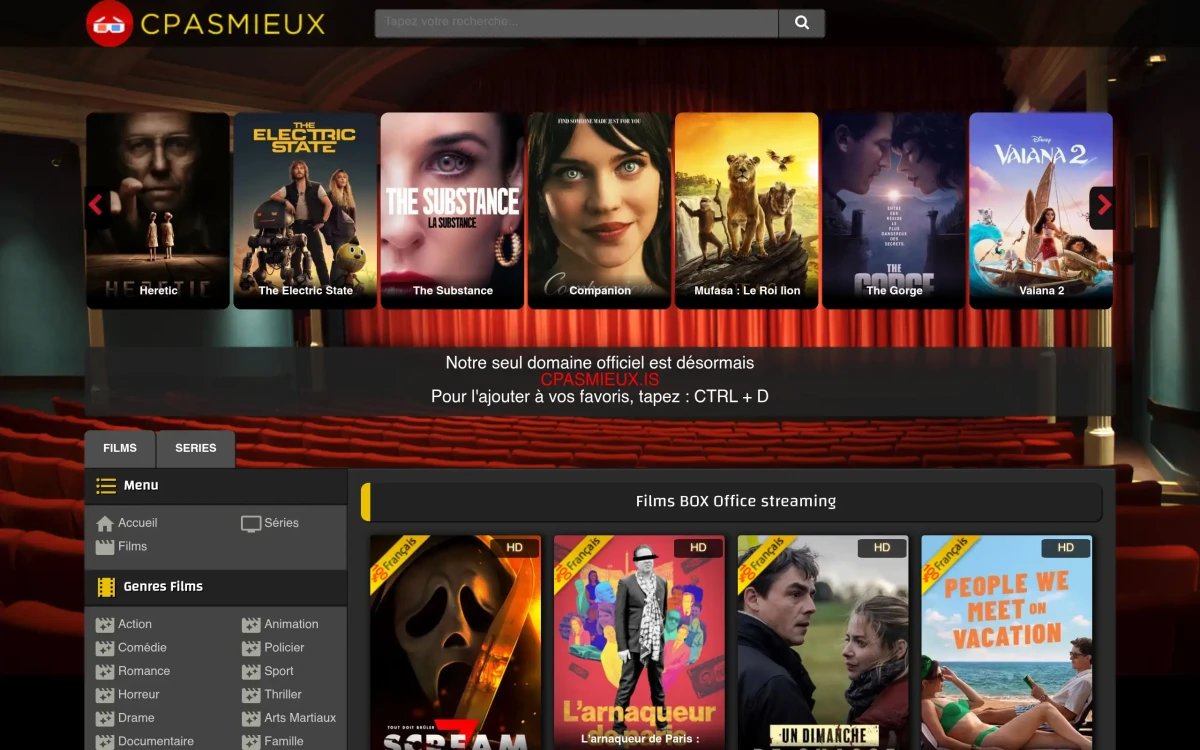
Task: Open The Substance carousel poster
Action: click(x=452, y=210)
